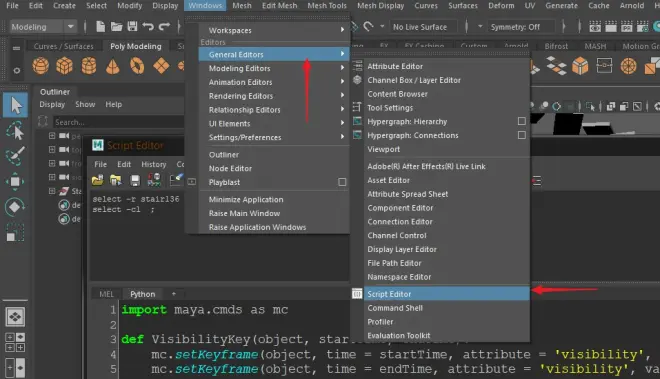Screen dimensions: 660x379
Task: Open the Script Editor History menu
Action: tap(154, 164)
